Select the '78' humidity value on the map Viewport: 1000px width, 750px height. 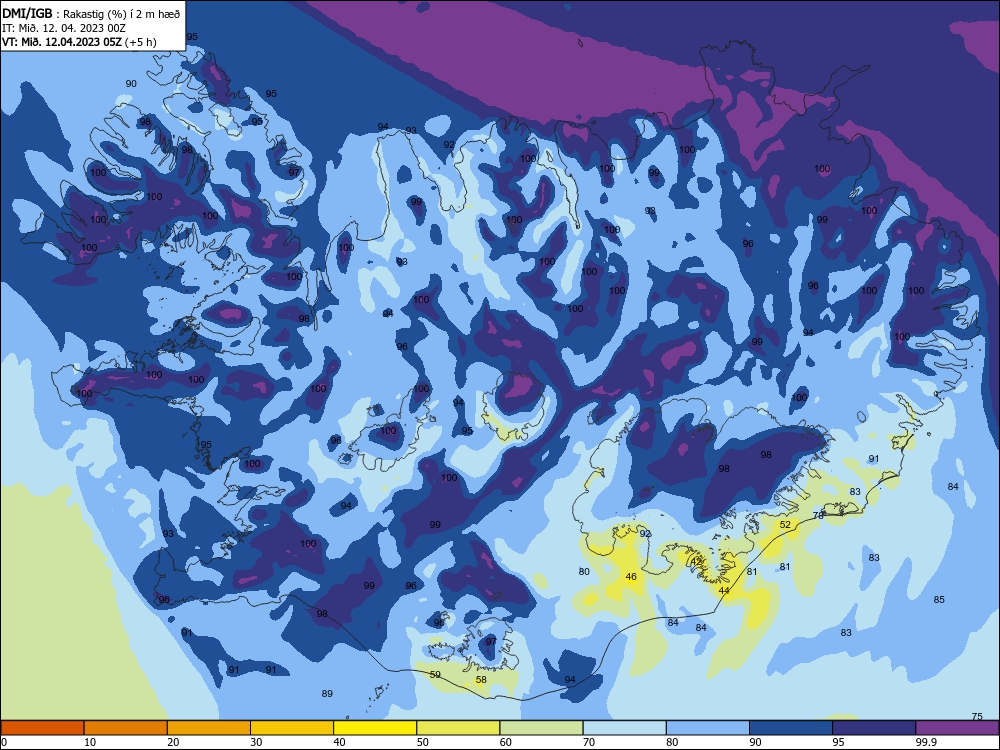click(818, 515)
